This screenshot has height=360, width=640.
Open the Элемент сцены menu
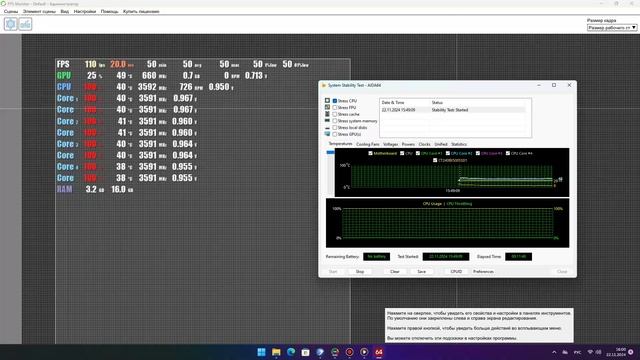(x=39, y=11)
